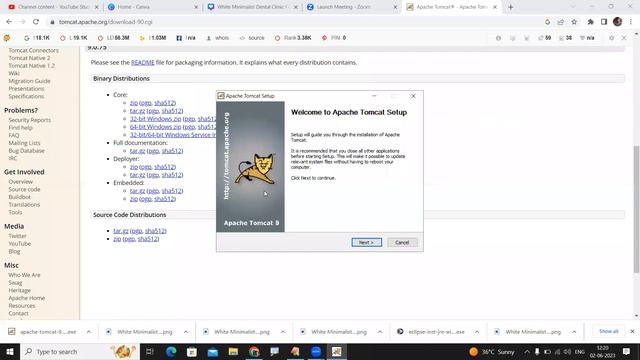Screen dimensions: 640x360
Task: Download Source Code zip link
Action: 117,239
